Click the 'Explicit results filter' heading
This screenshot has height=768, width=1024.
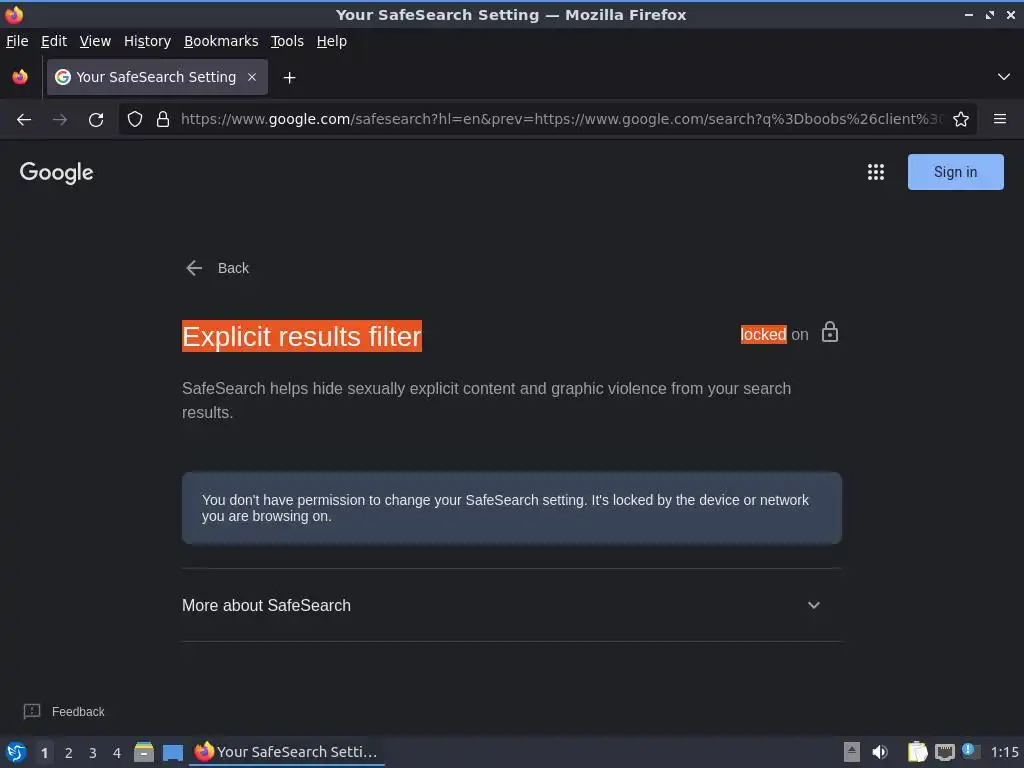[302, 336]
